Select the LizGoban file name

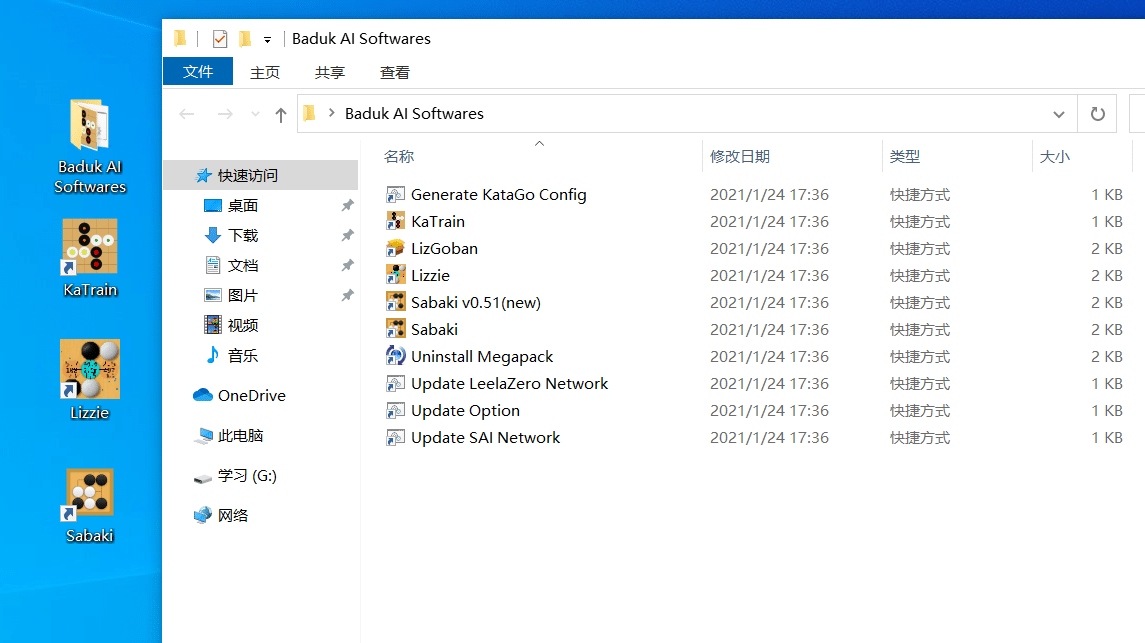click(444, 249)
